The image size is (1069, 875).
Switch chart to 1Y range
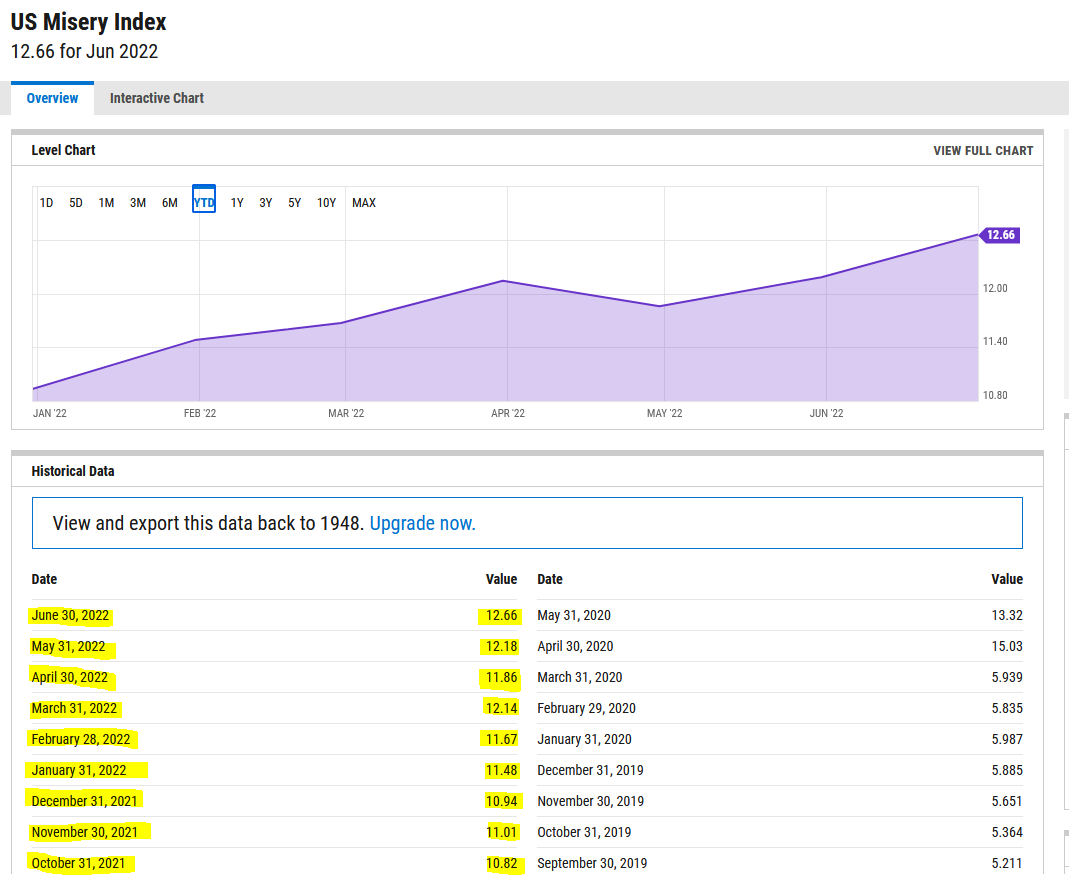point(237,203)
